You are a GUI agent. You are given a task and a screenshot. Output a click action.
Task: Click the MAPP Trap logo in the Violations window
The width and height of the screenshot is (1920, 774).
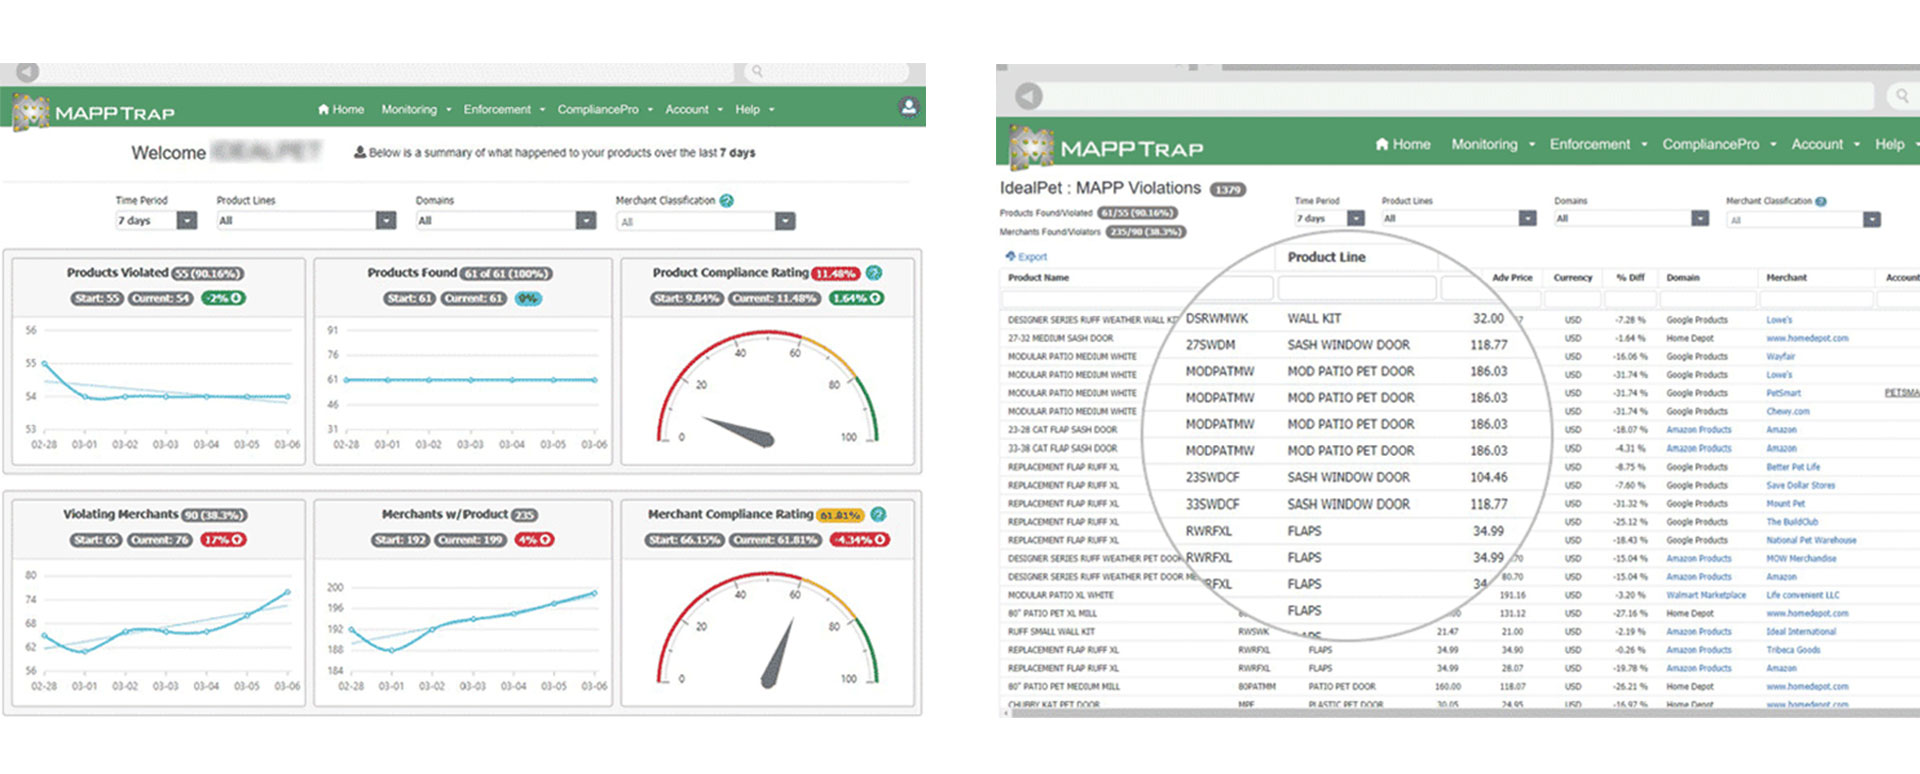[x=1107, y=147]
